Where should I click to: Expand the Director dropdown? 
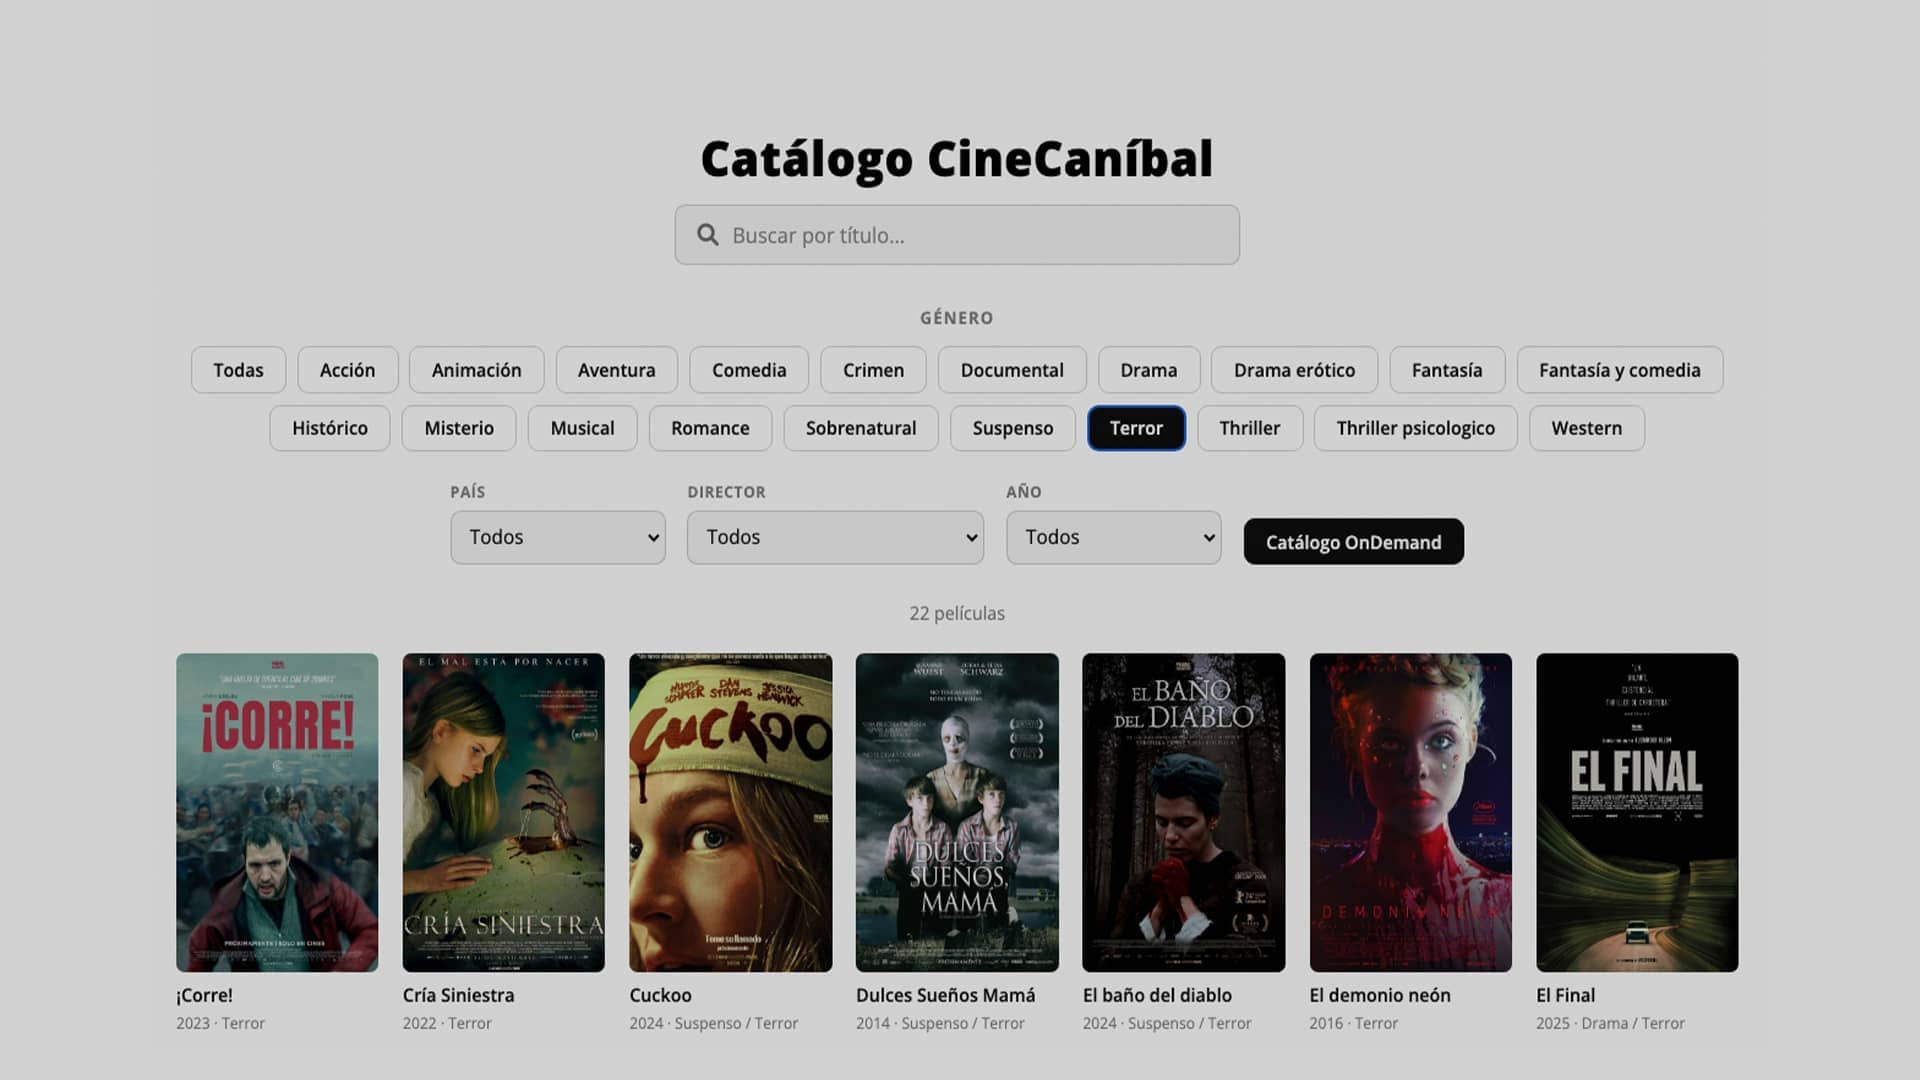(835, 537)
